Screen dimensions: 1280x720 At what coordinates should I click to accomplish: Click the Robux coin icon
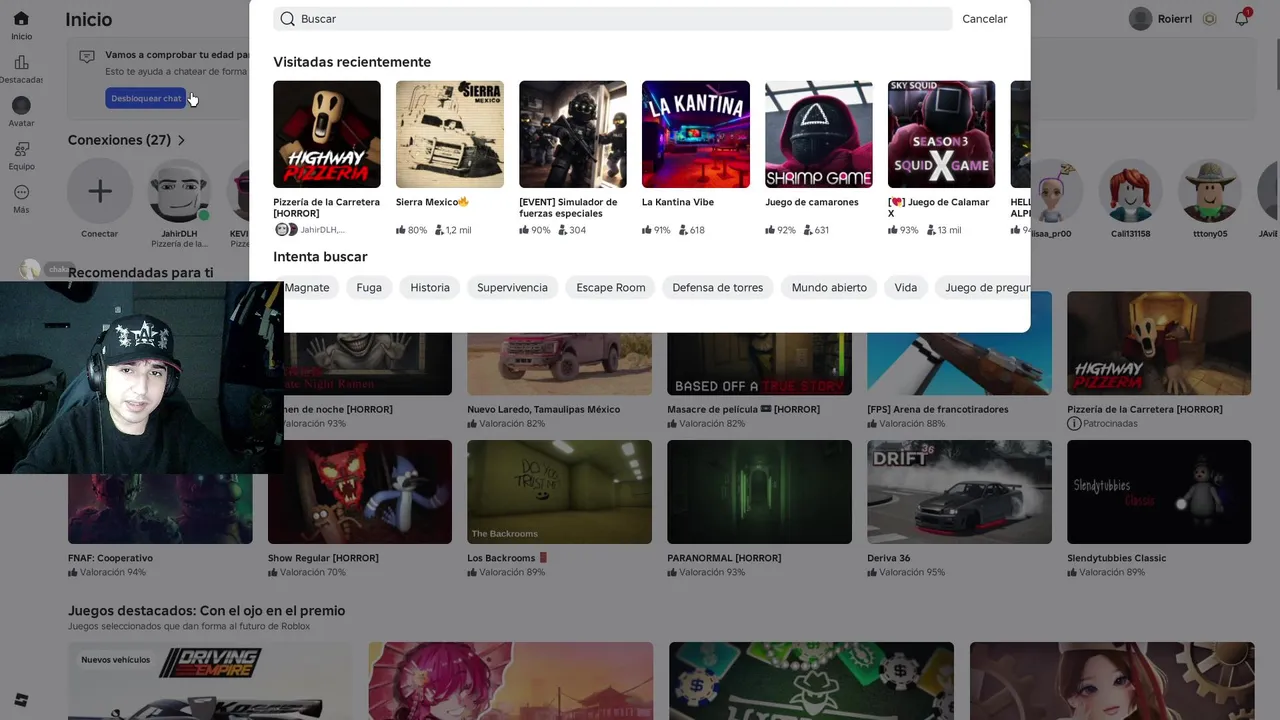(x=1209, y=19)
